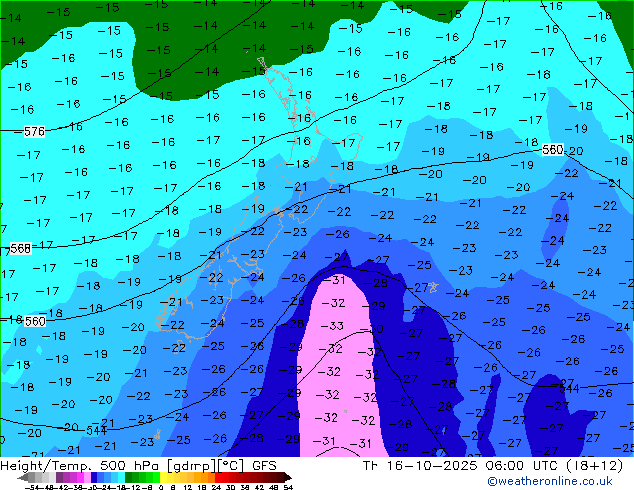Select the 560 contour label at left edge
Viewport: 634px width, 490px height.
tap(35, 321)
